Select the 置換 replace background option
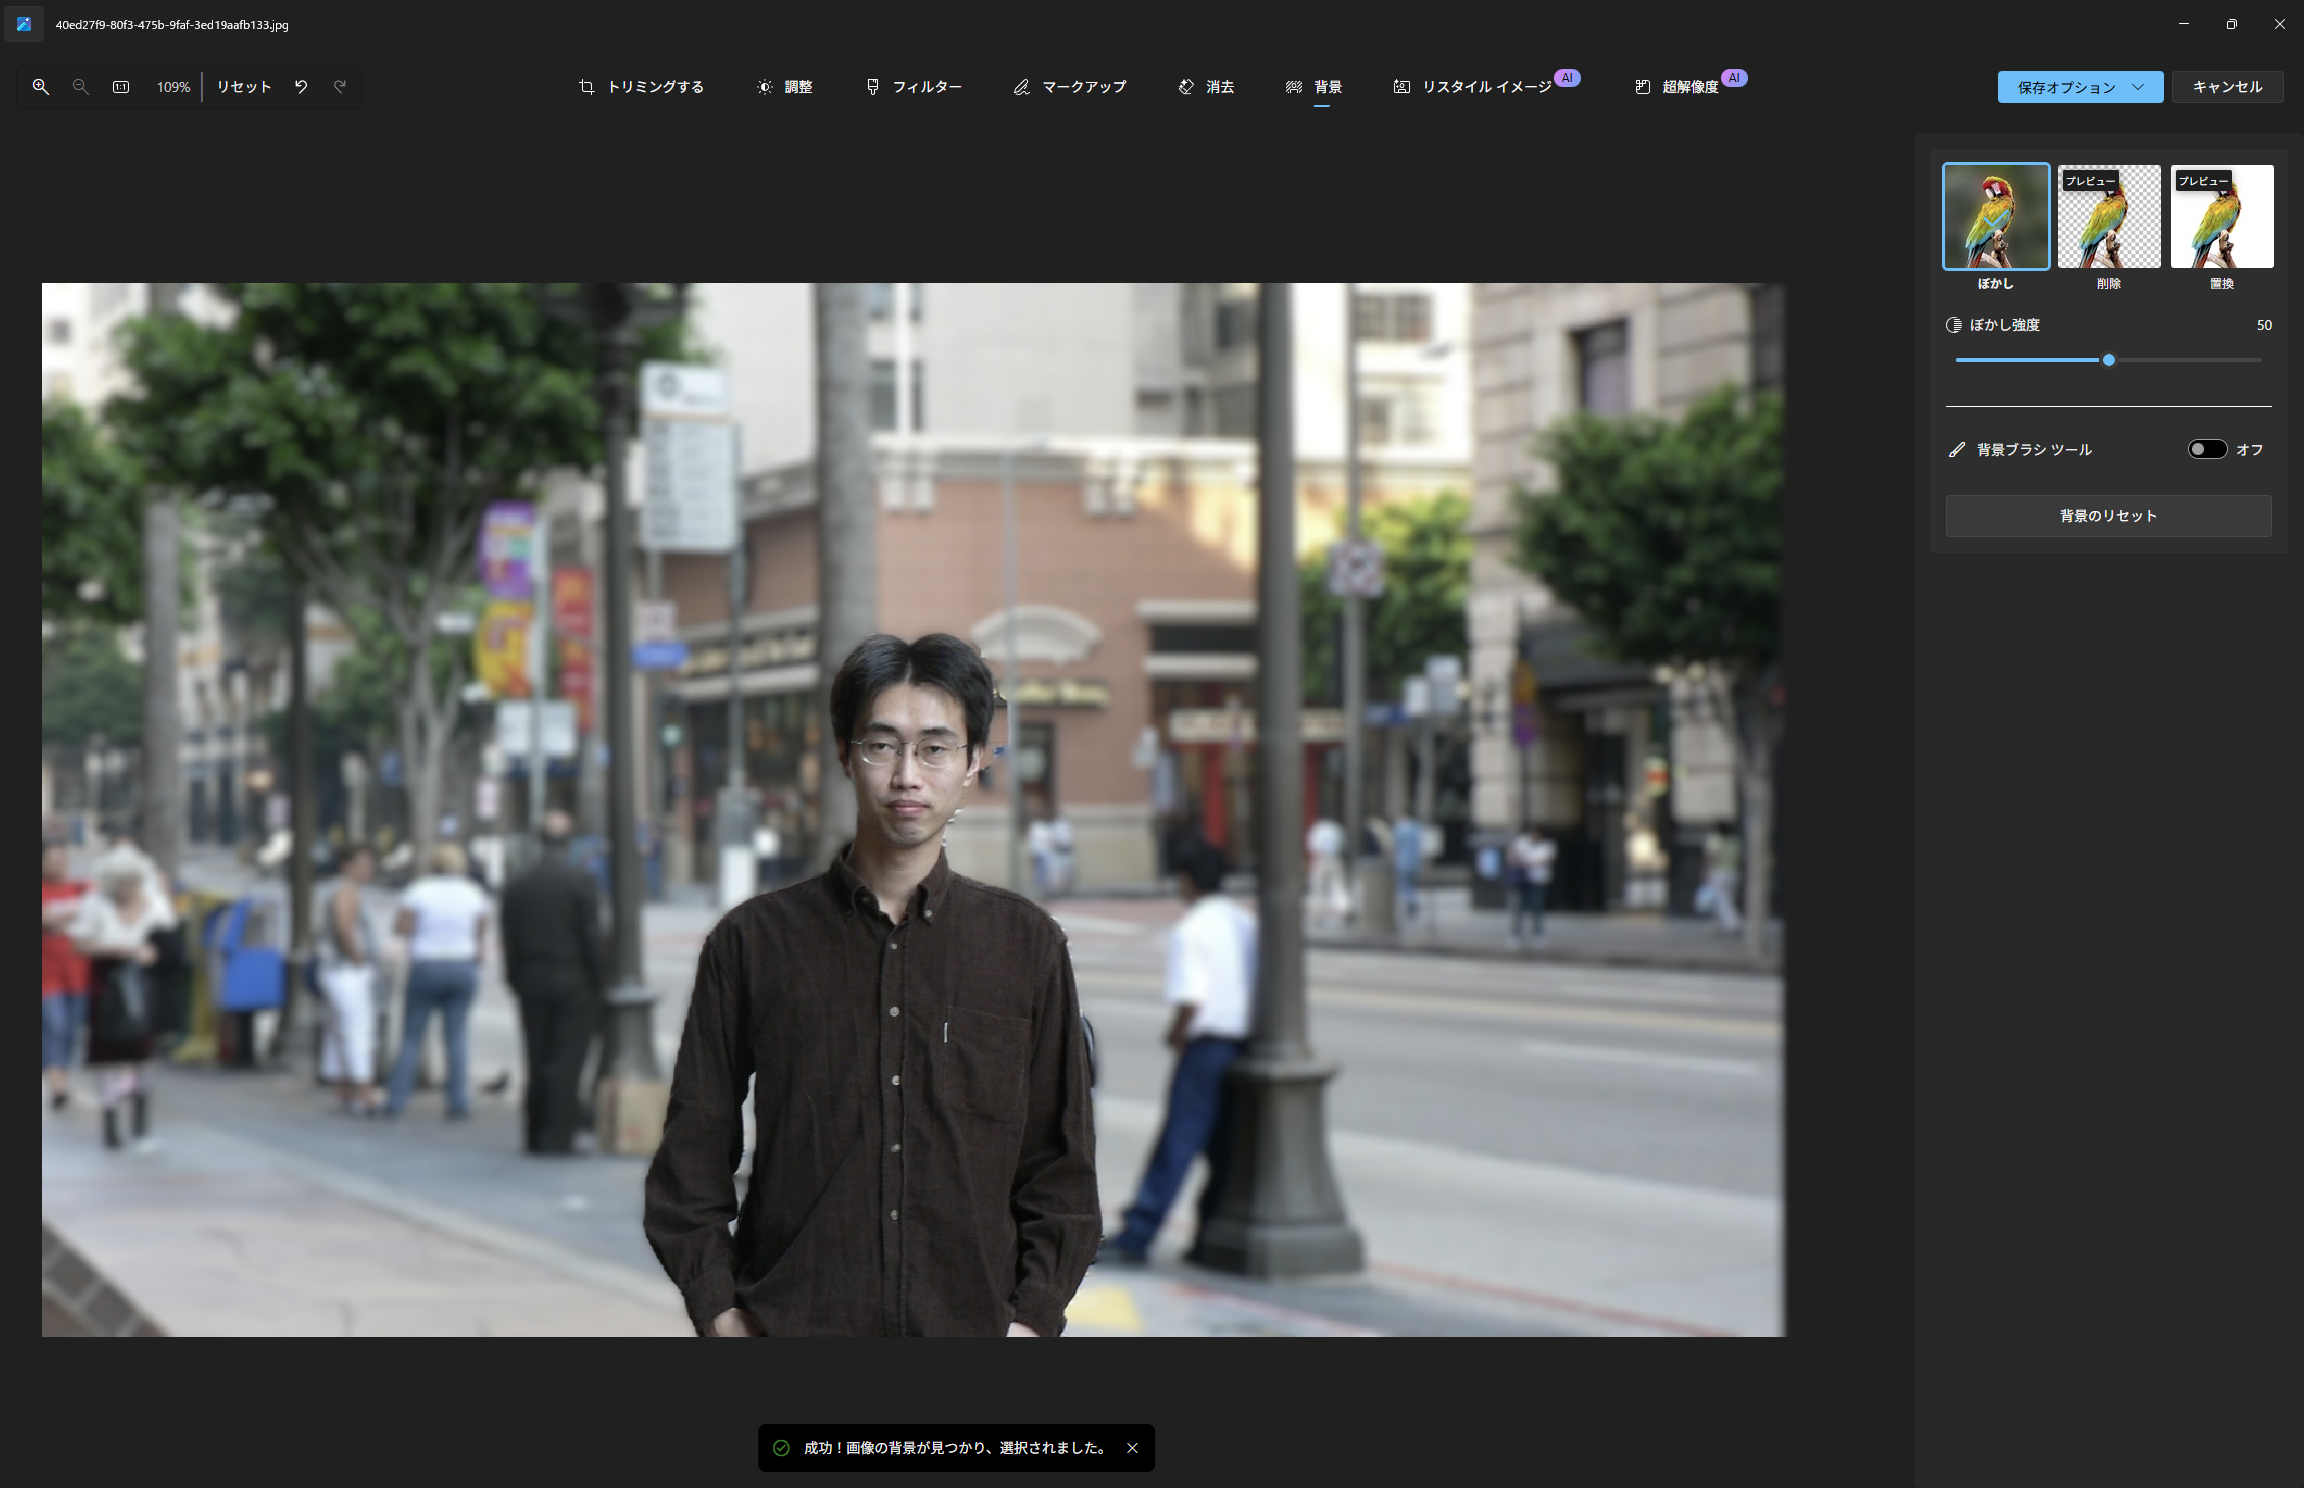The width and height of the screenshot is (2304, 1488). coord(2221,217)
